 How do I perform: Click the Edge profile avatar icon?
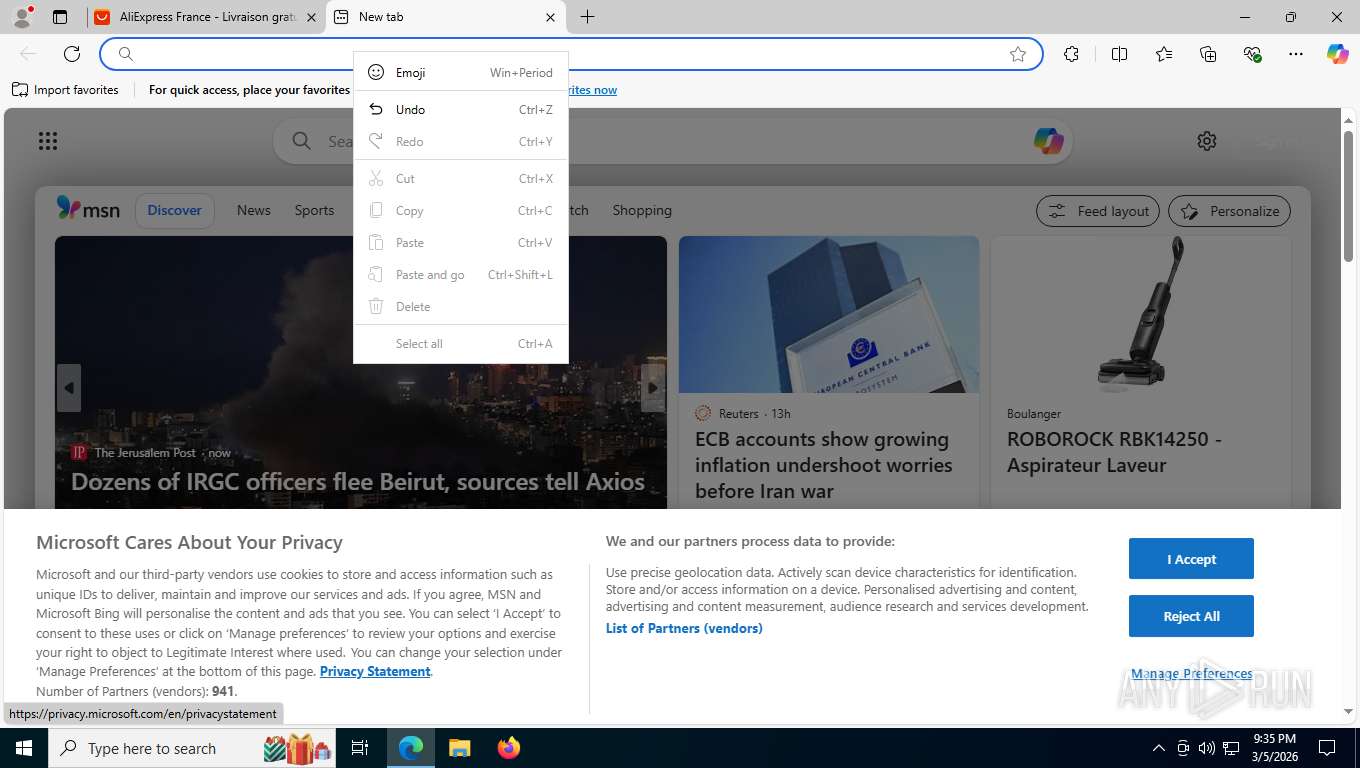21,16
